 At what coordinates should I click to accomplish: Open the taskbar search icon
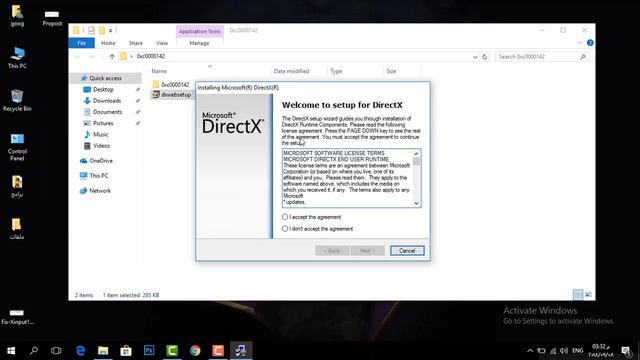pyautogui.click(x=34, y=350)
